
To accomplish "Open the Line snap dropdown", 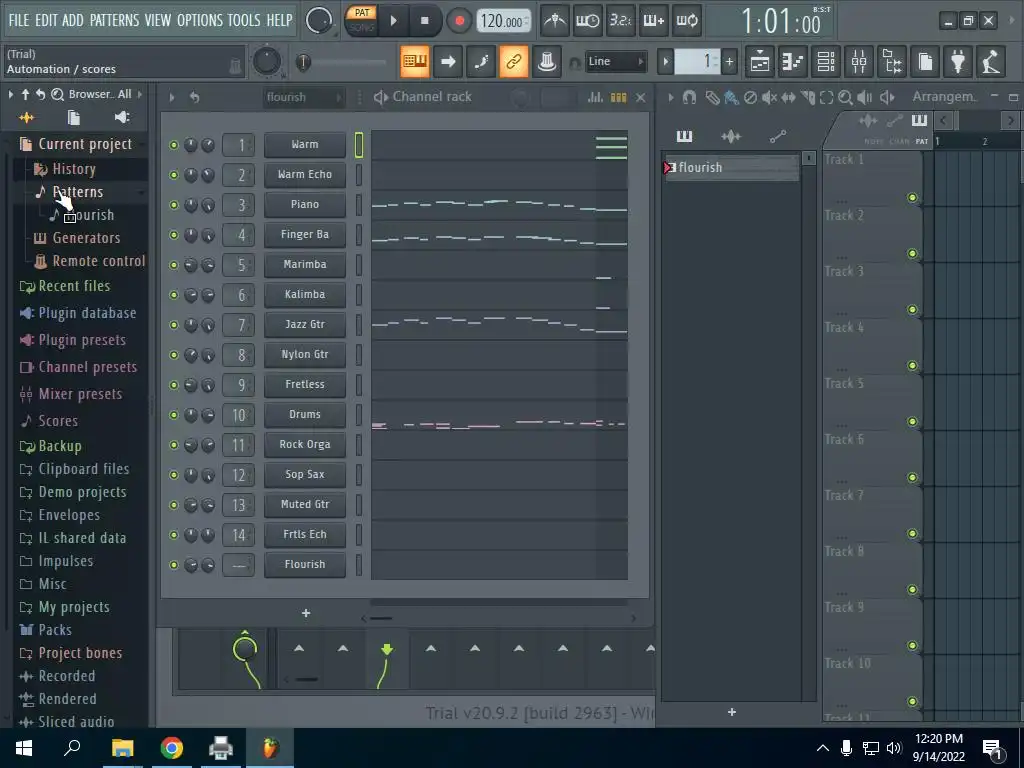I will click(x=615, y=61).
